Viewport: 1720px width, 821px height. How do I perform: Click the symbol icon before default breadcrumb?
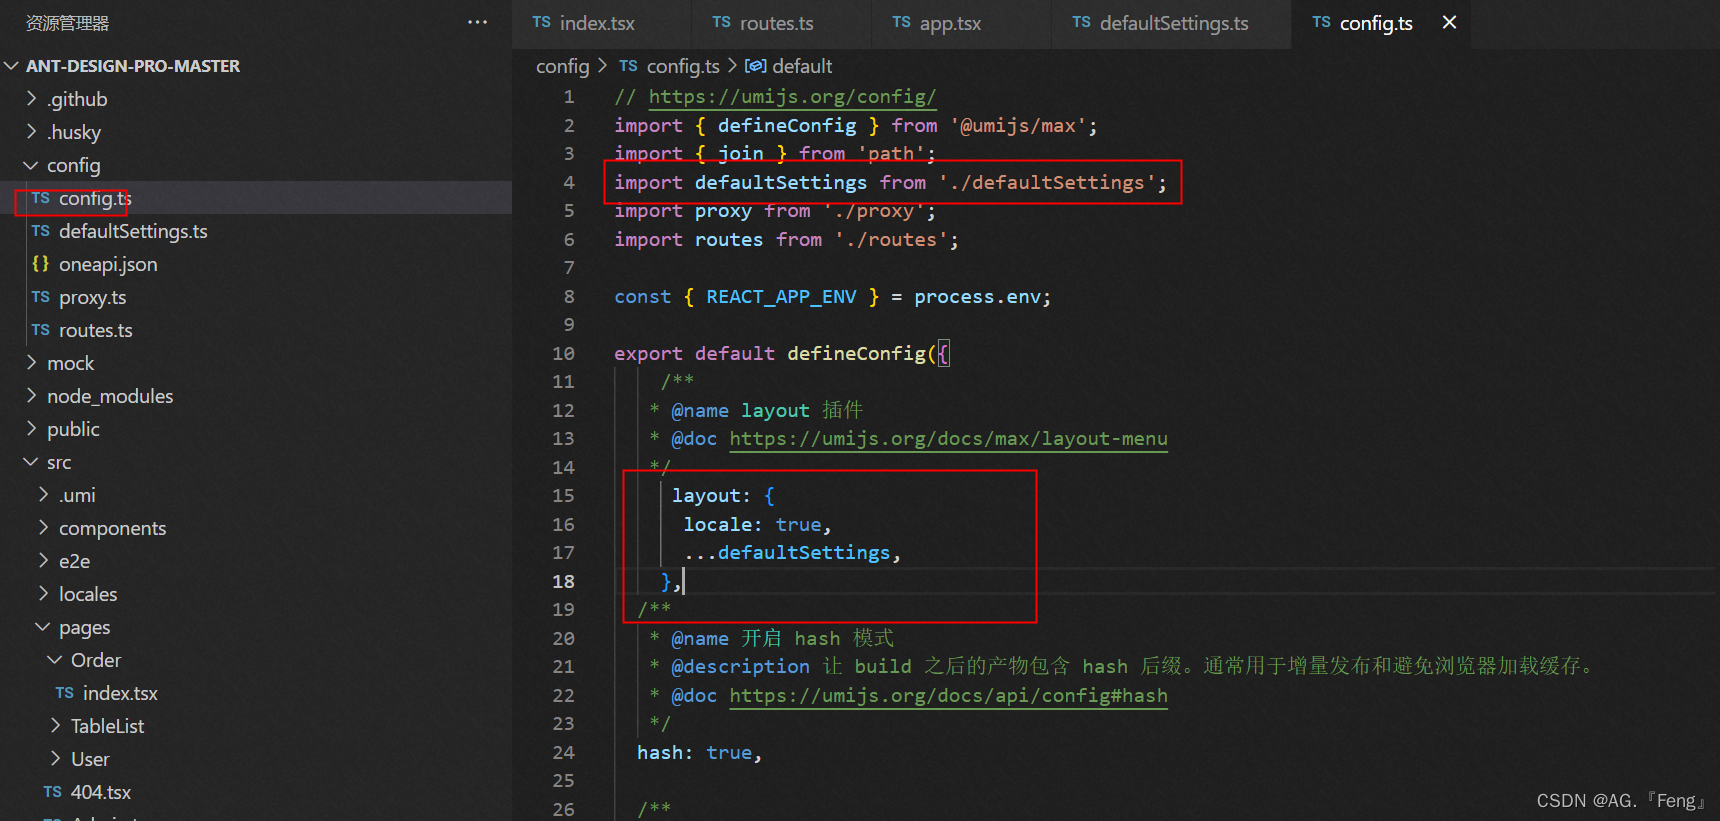tap(756, 66)
